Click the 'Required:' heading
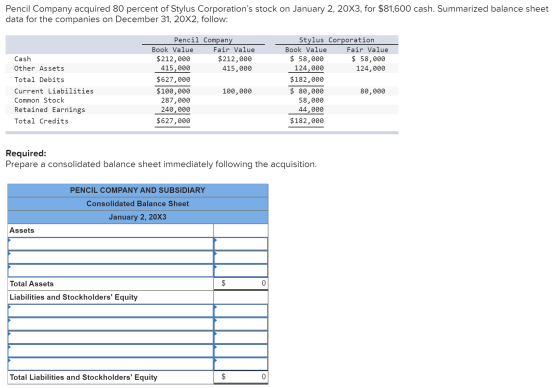 click(x=26, y=153)
